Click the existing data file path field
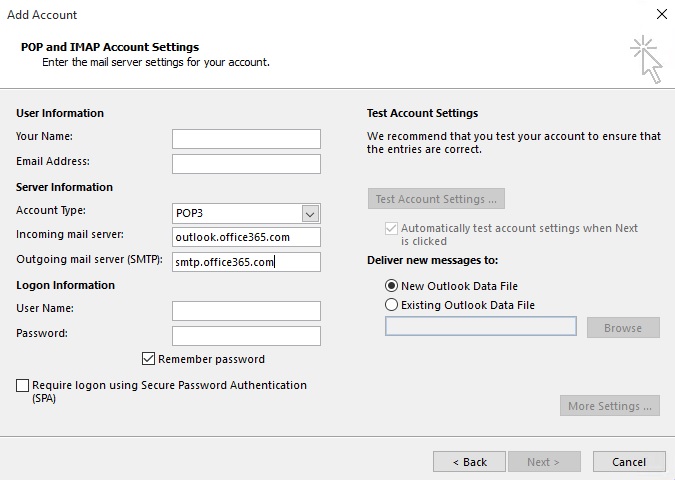 coord(480,327)
